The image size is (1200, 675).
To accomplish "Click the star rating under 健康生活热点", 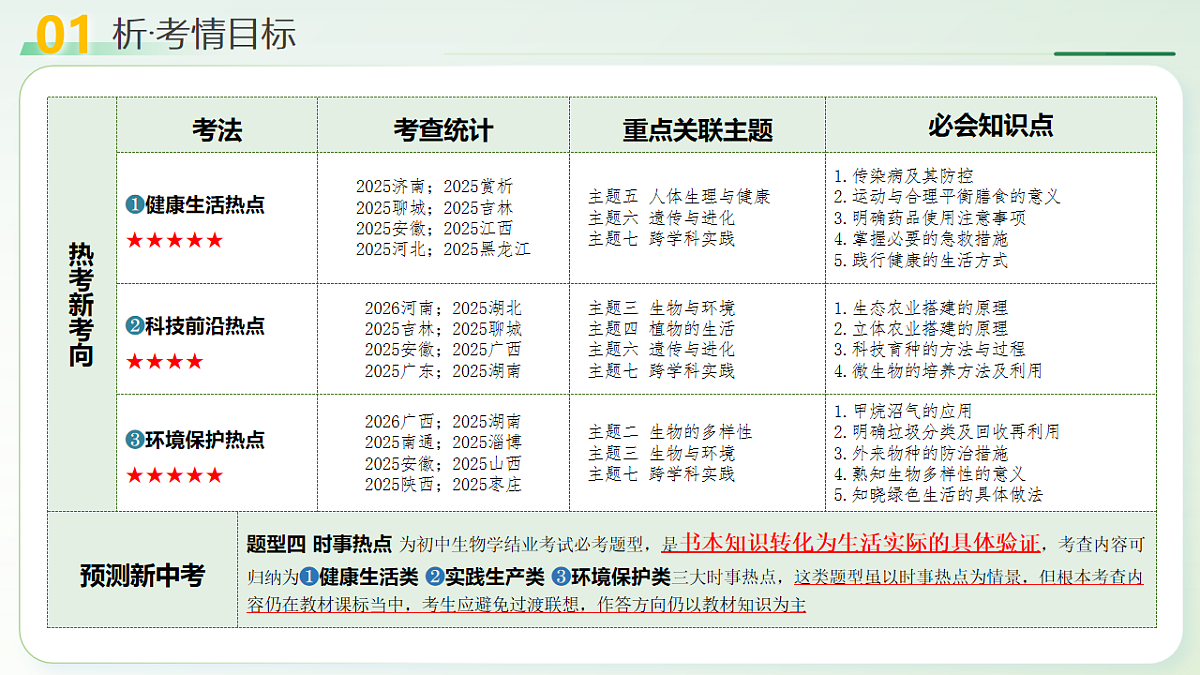I will (x=174, y=240).
